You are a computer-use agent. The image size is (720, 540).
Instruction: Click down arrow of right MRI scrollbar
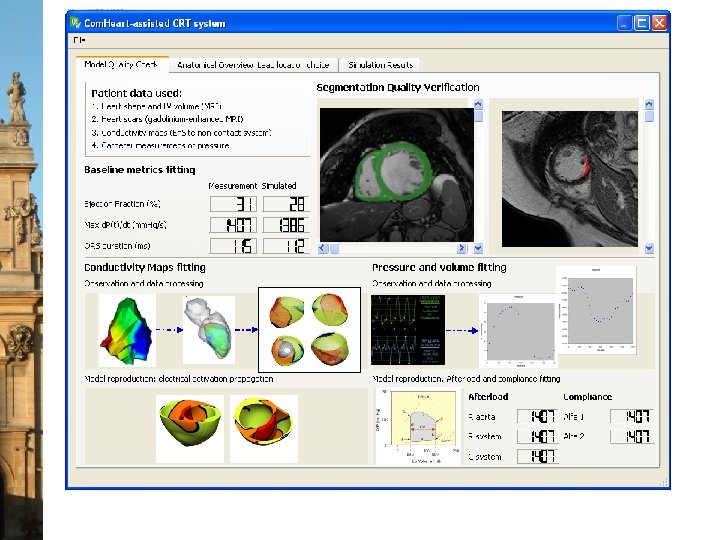[x=649, y=248]
